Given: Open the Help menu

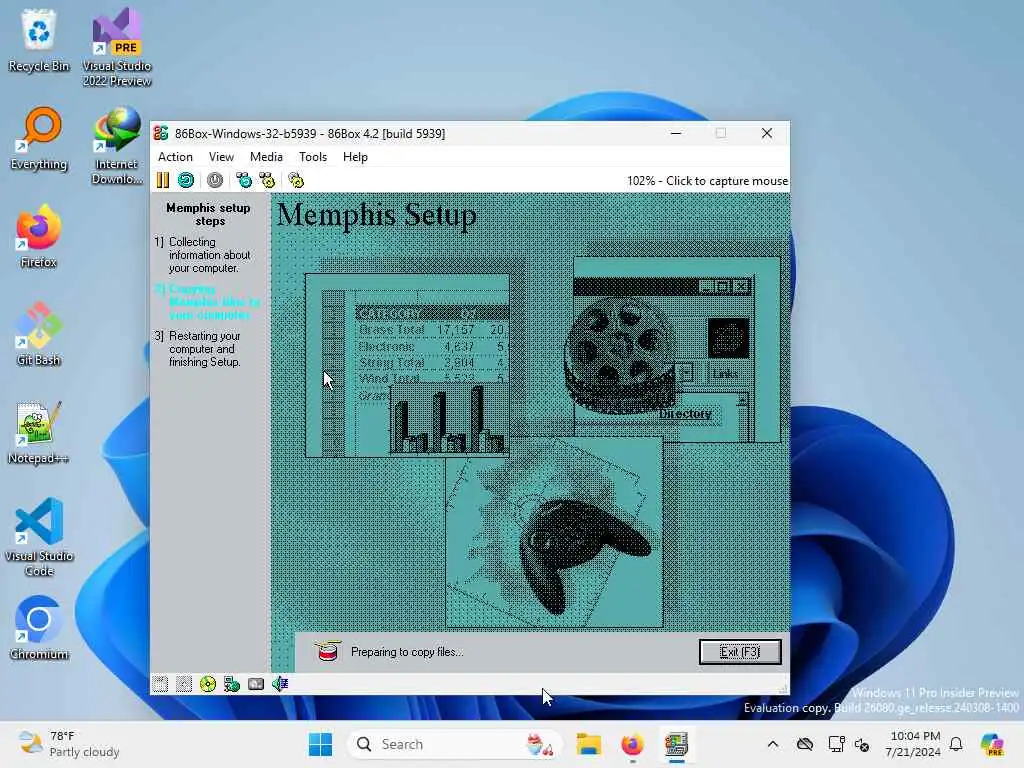Looking at the screenshot, I should [x=355, y=157].
